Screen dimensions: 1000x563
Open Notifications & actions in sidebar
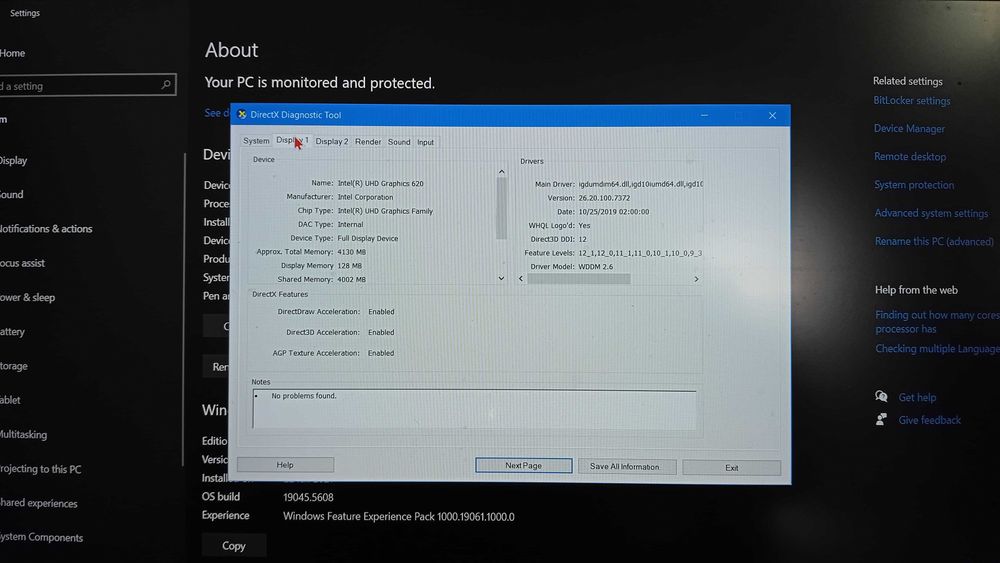[x=46, y=228]
